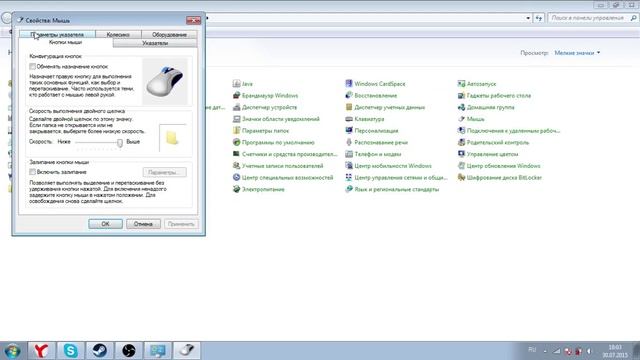This screenshot has height=360, width=640.
Task: Open the Автозапуск icon
Action: [461, 84]
